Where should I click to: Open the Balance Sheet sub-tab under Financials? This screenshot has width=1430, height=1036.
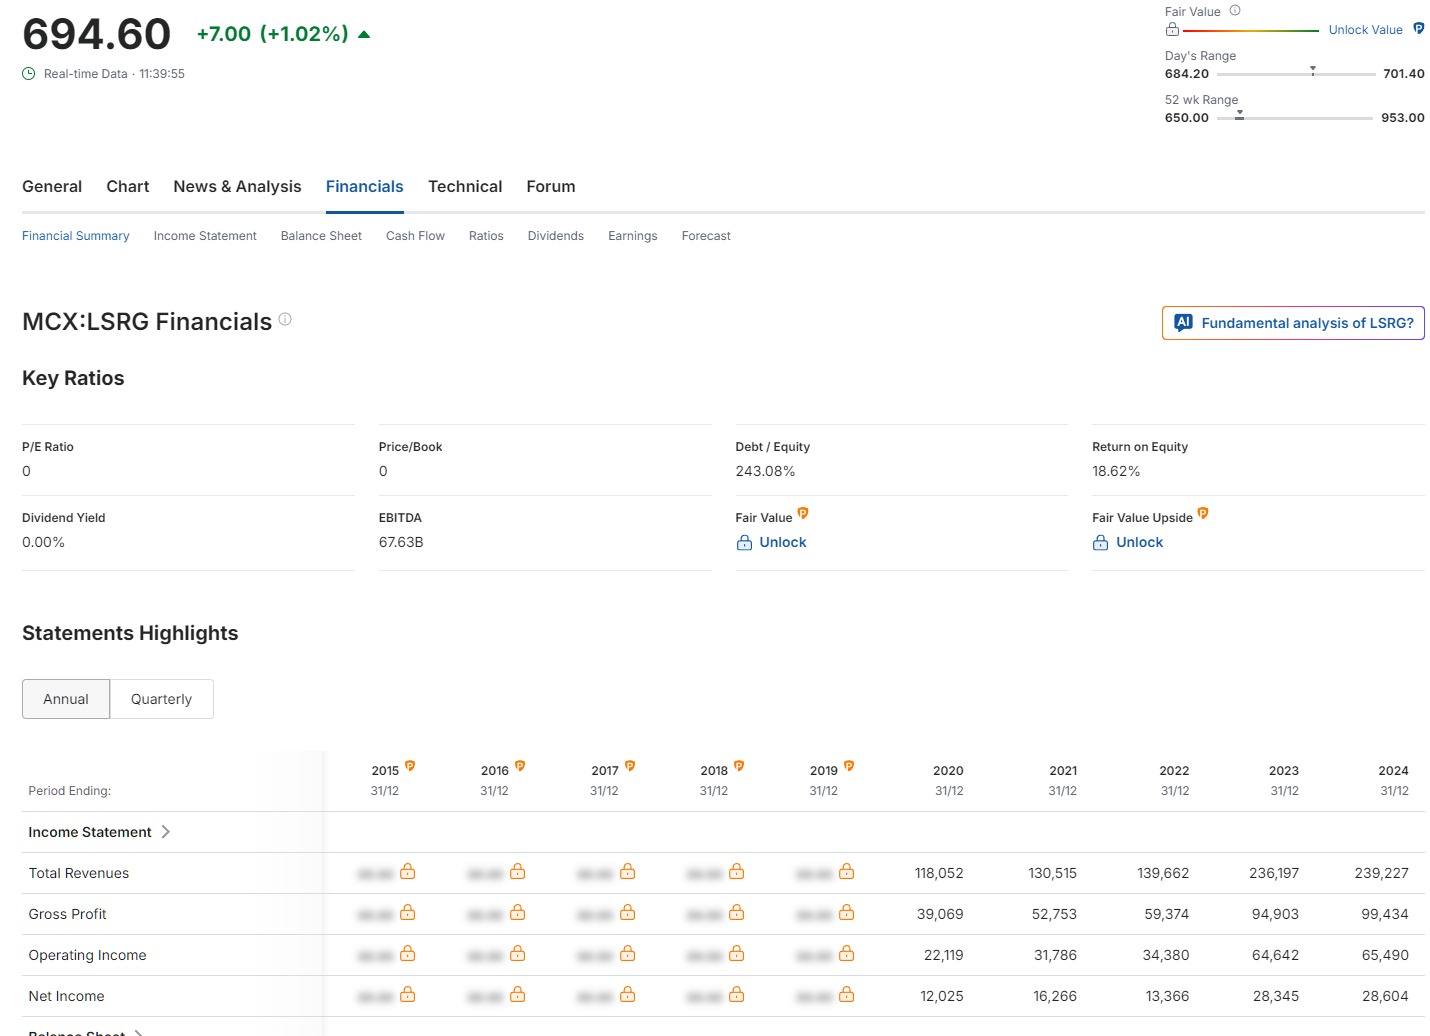coord(321,236)
